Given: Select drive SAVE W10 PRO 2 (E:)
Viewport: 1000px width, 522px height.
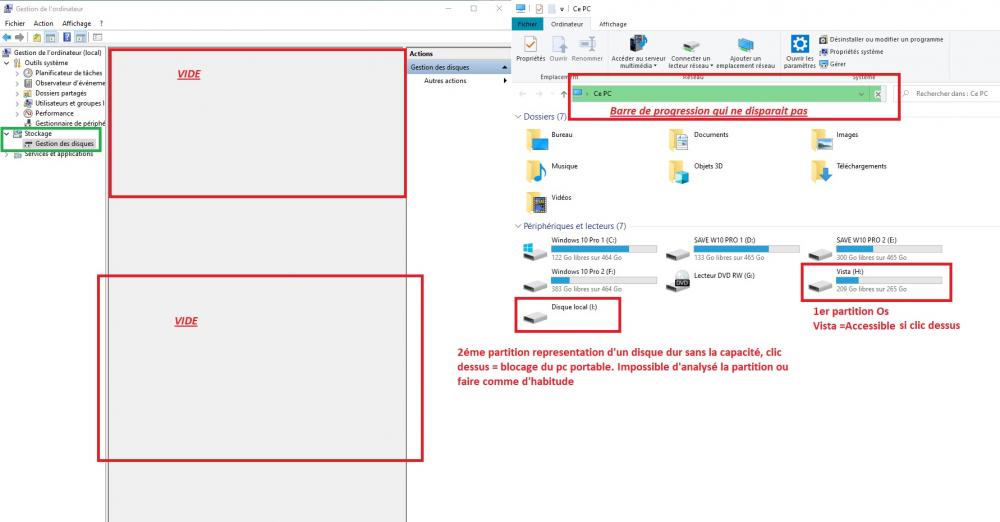Looking at the screenshot, I should [x=875, y=249].
